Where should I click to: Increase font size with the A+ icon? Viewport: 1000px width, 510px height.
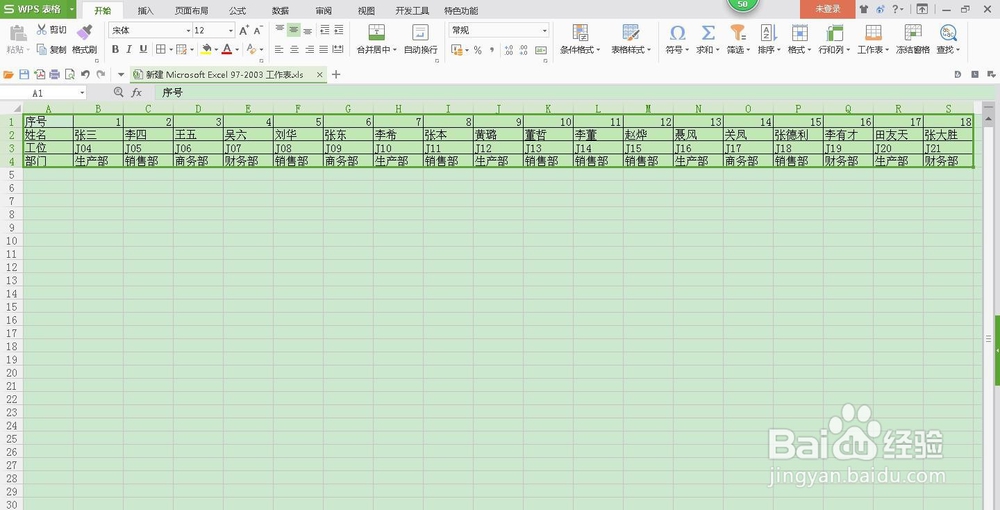[244, 30]
